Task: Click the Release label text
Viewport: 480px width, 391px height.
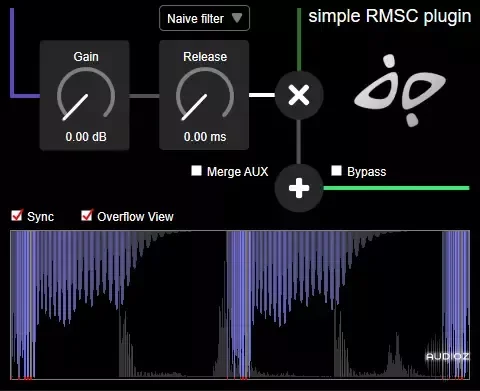Action: [x=205, y=57]
